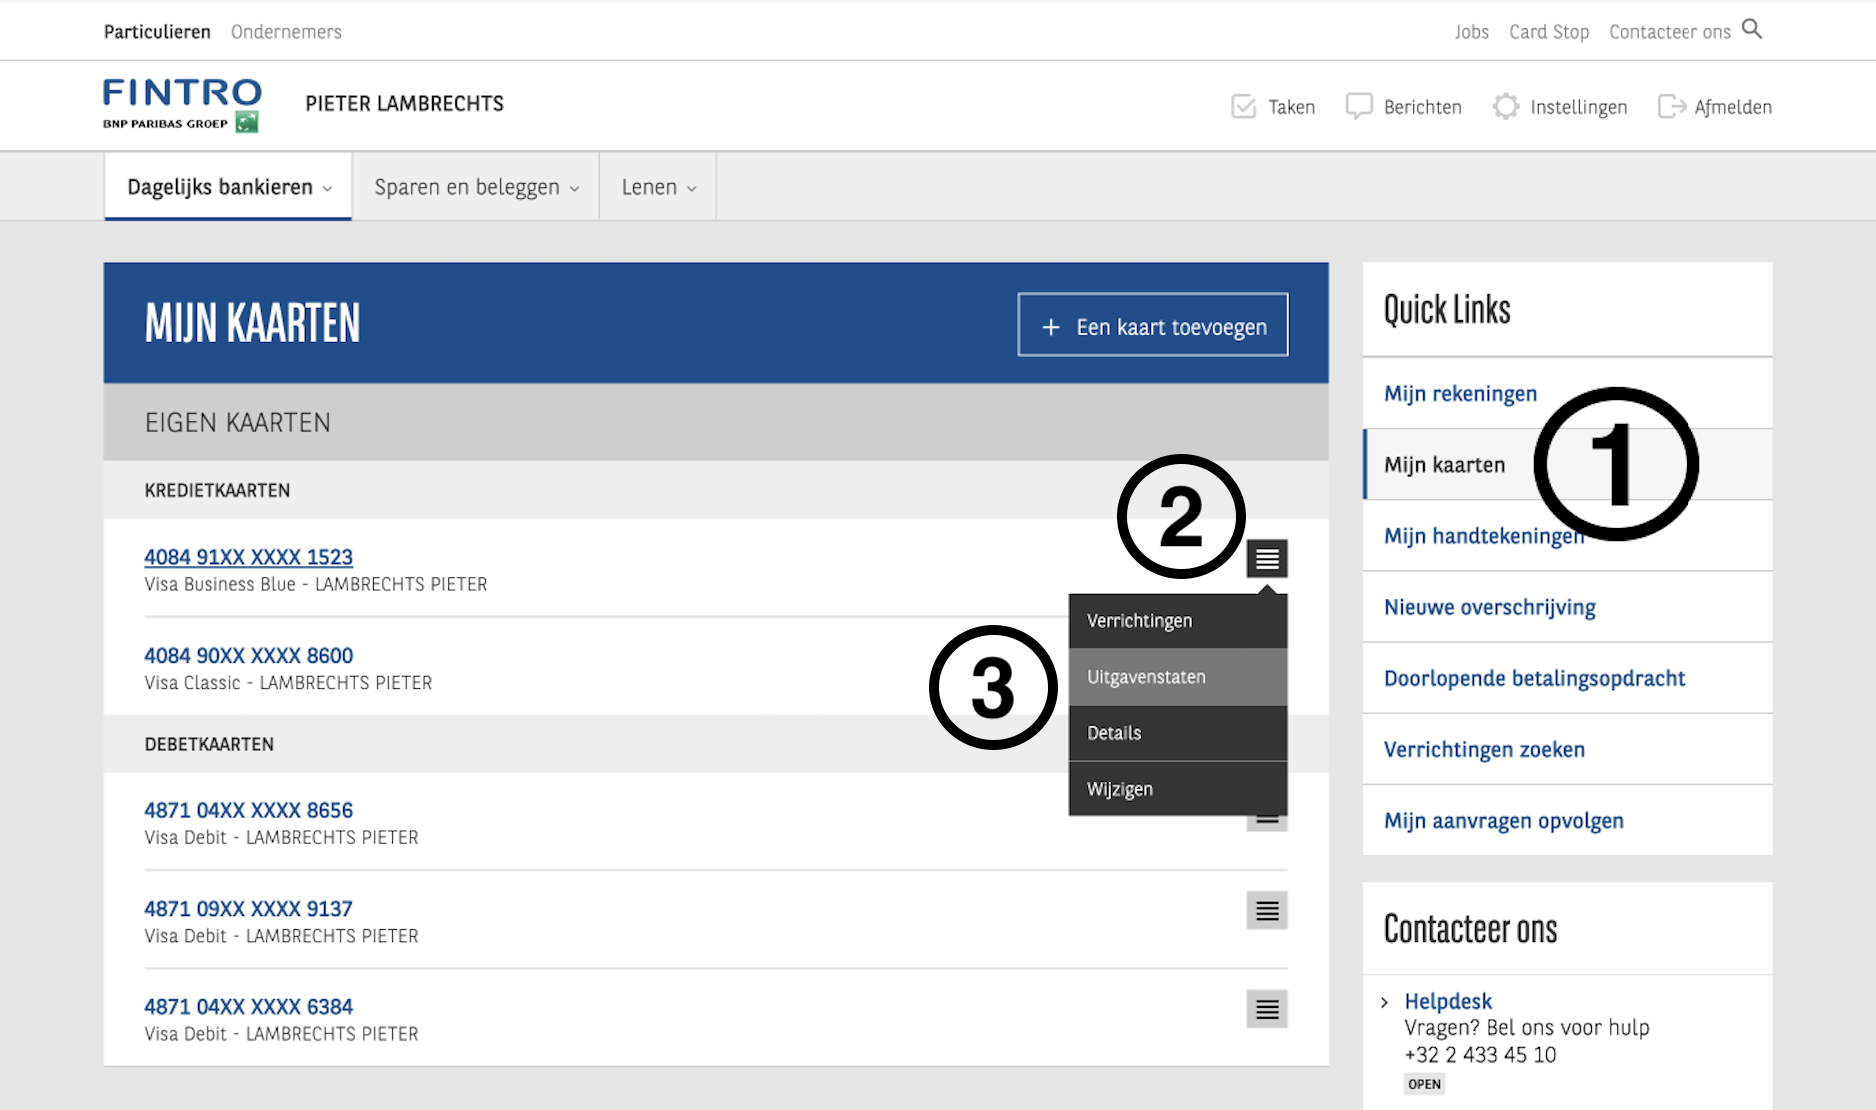The height and width of the screenshot is (1110, 1876).
Task: Click the Card Stop link
Action: click(1549, 32)
